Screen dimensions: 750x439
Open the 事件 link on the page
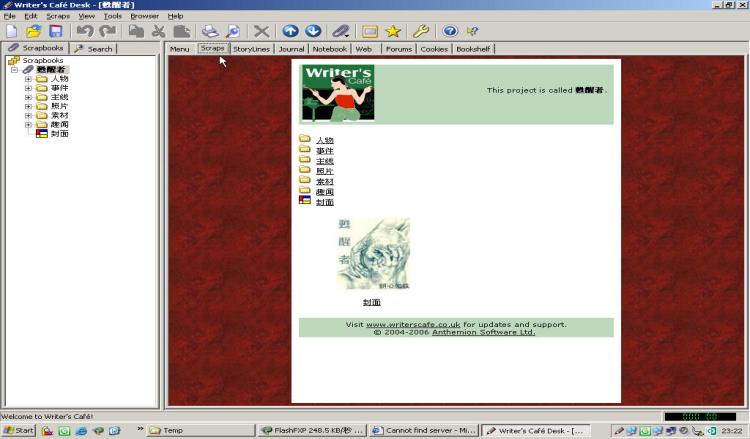[325, 151]
